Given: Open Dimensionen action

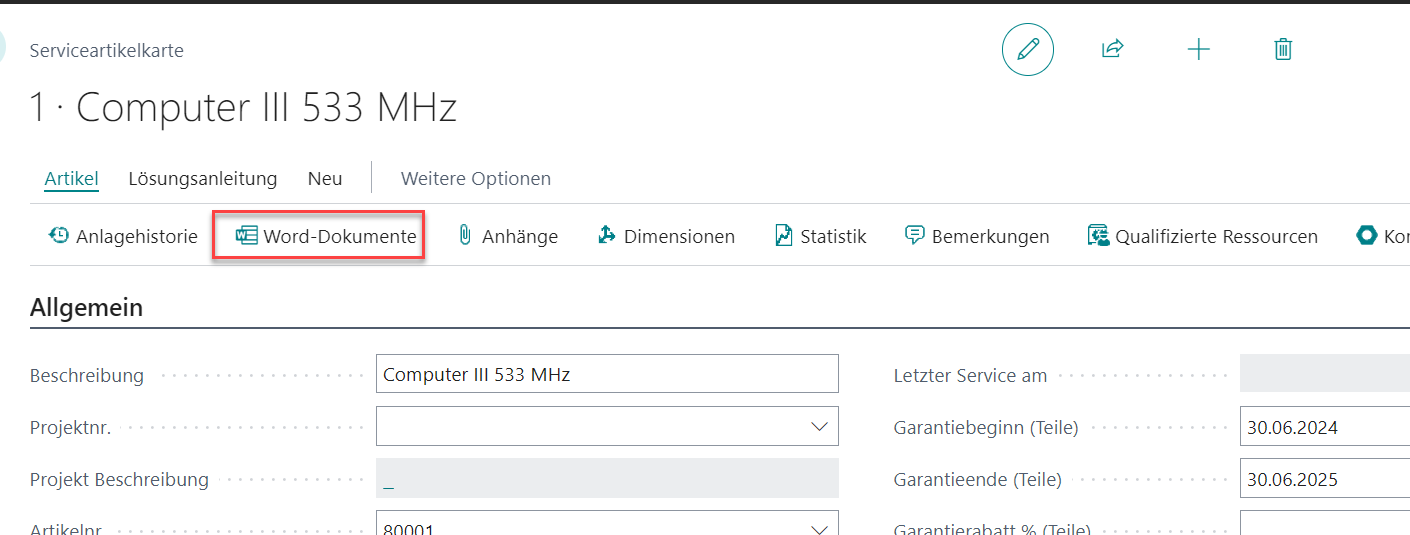Looking at the screenshot, I should coord(666,236).
